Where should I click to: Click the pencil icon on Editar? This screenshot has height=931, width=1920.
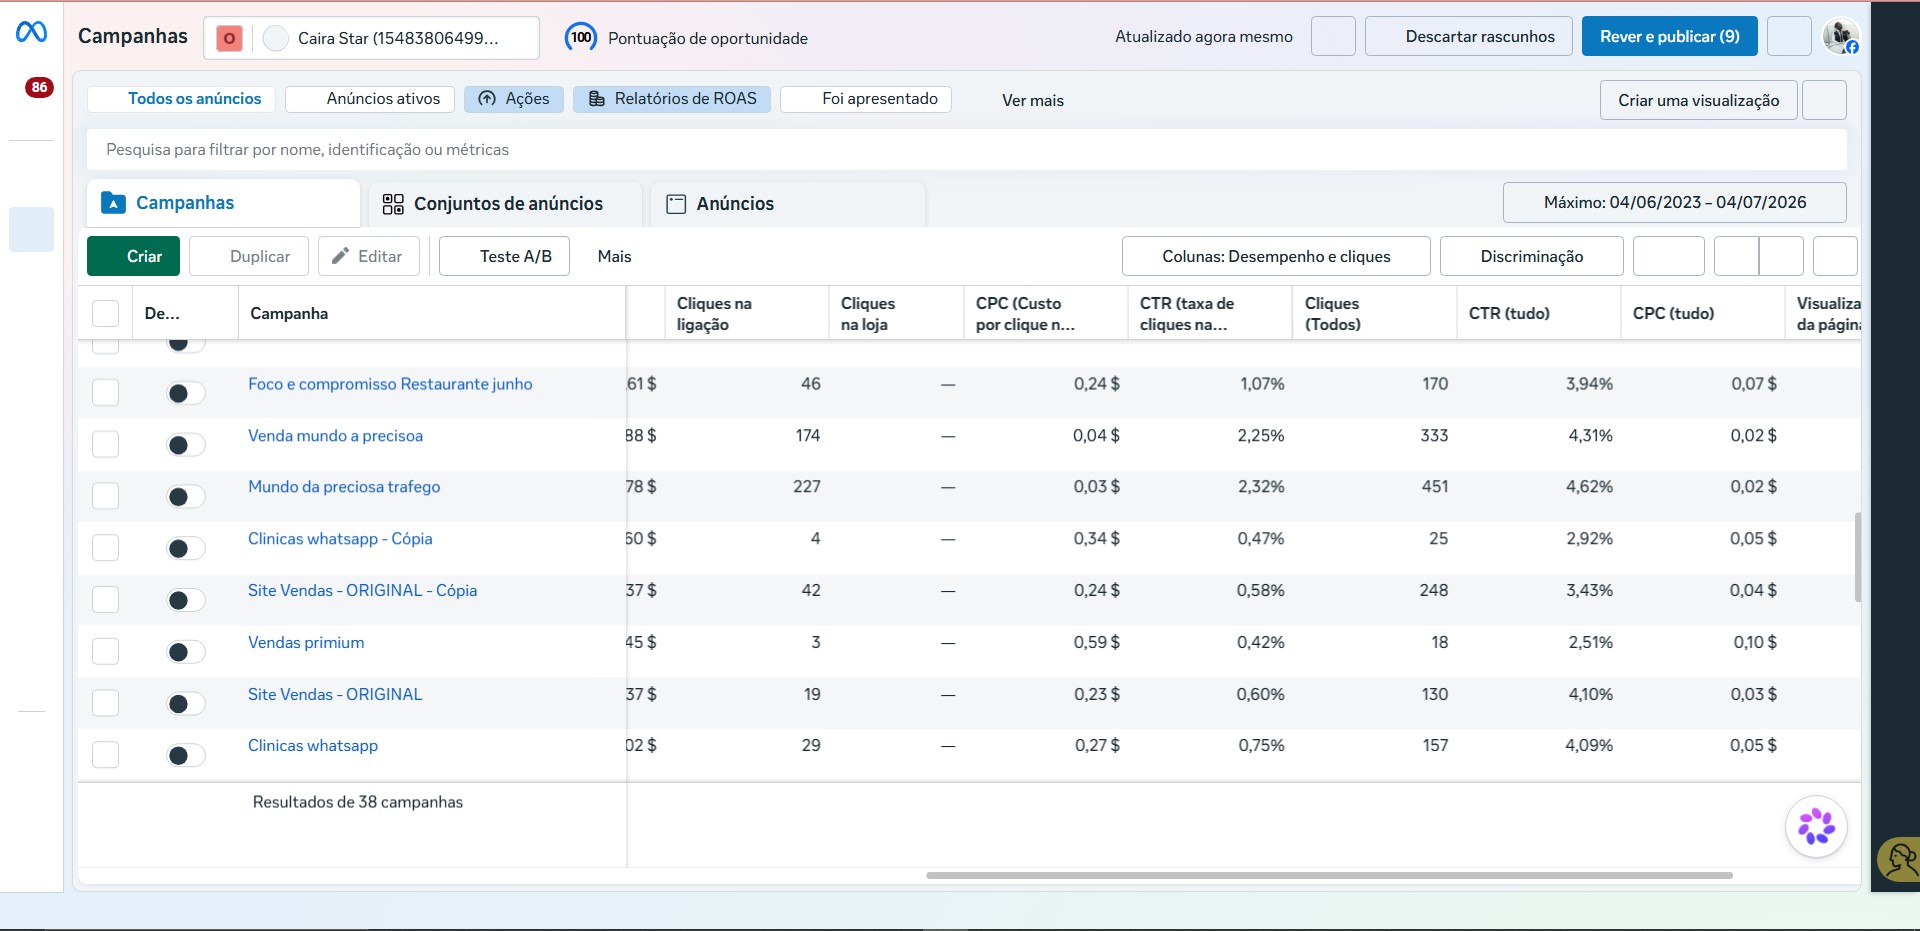[341, 256]
